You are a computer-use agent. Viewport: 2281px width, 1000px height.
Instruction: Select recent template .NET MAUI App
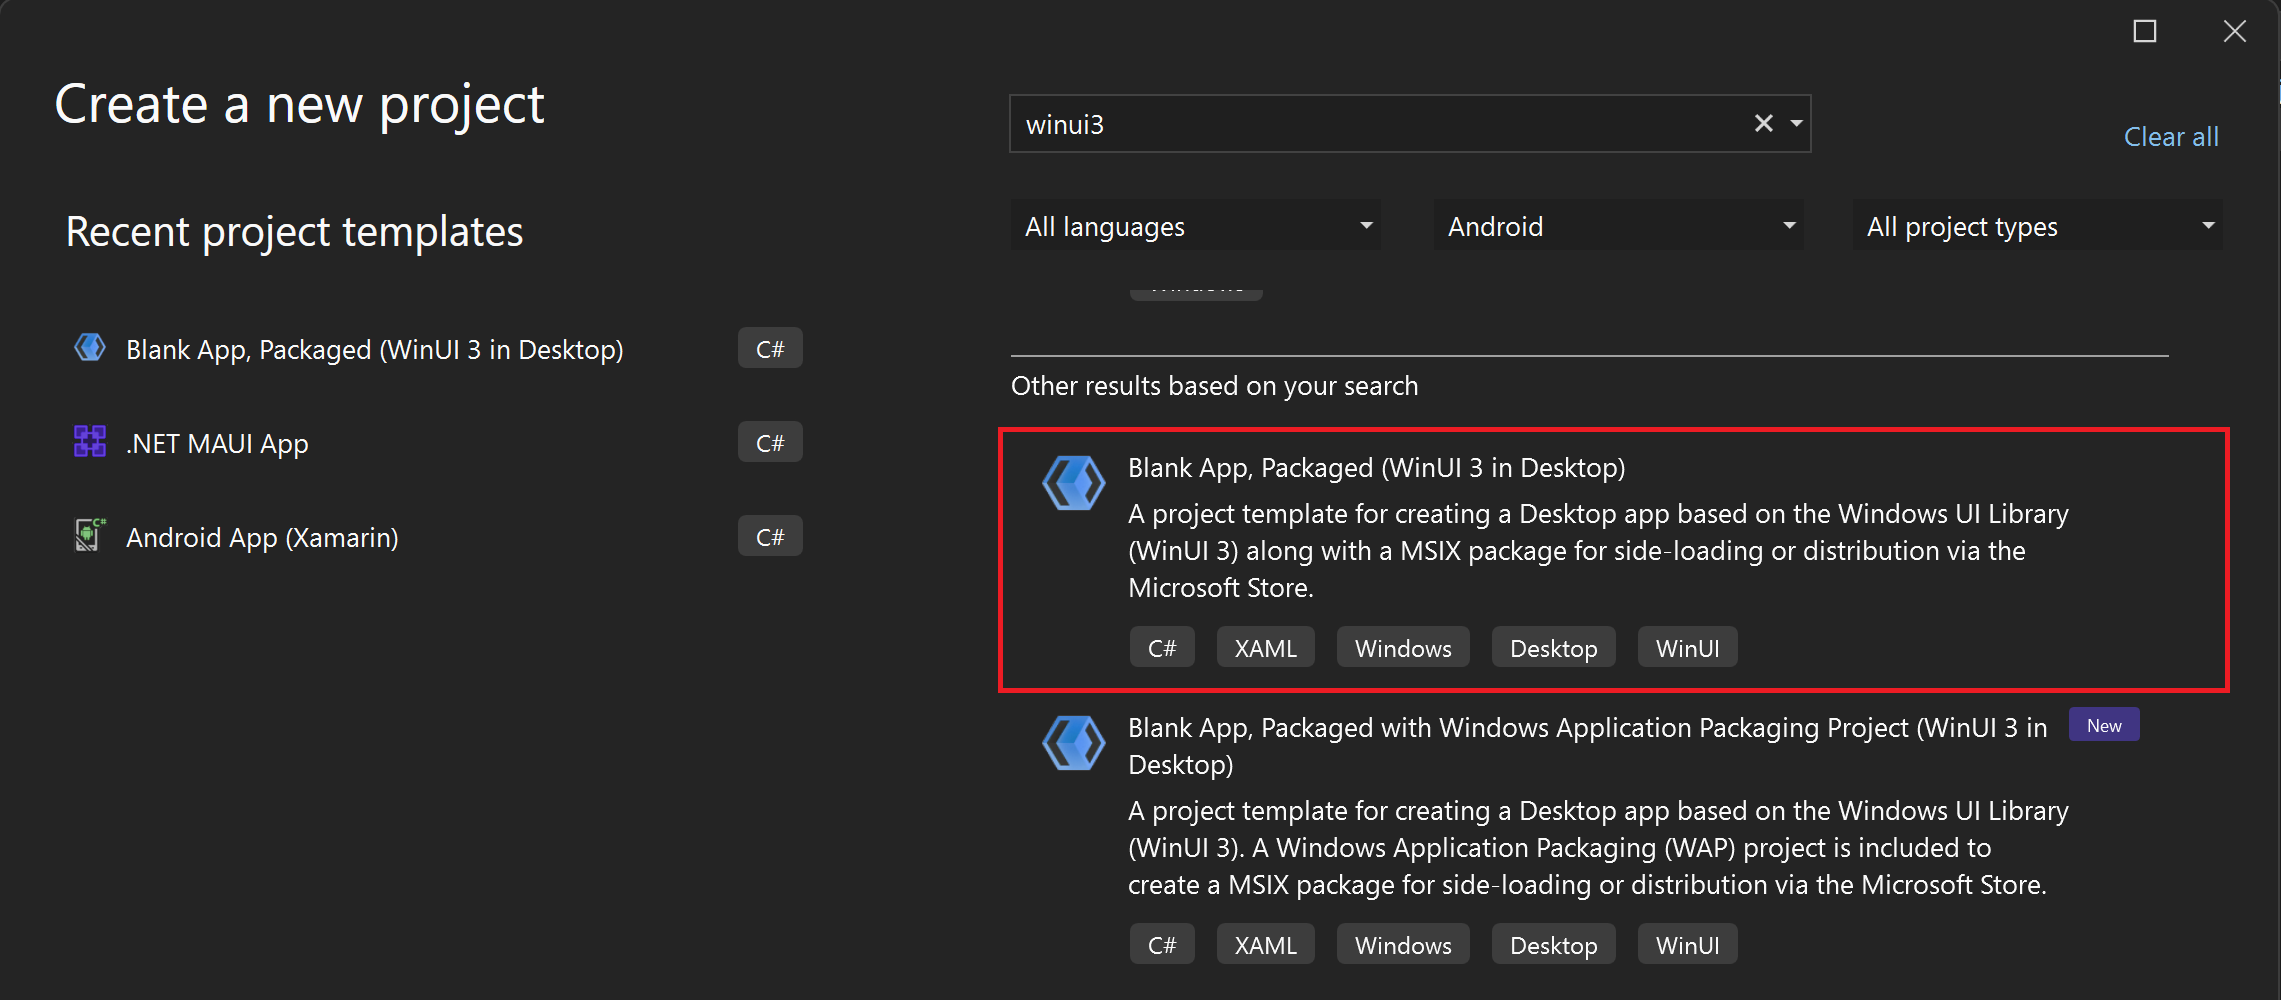(x=217, y=443)
